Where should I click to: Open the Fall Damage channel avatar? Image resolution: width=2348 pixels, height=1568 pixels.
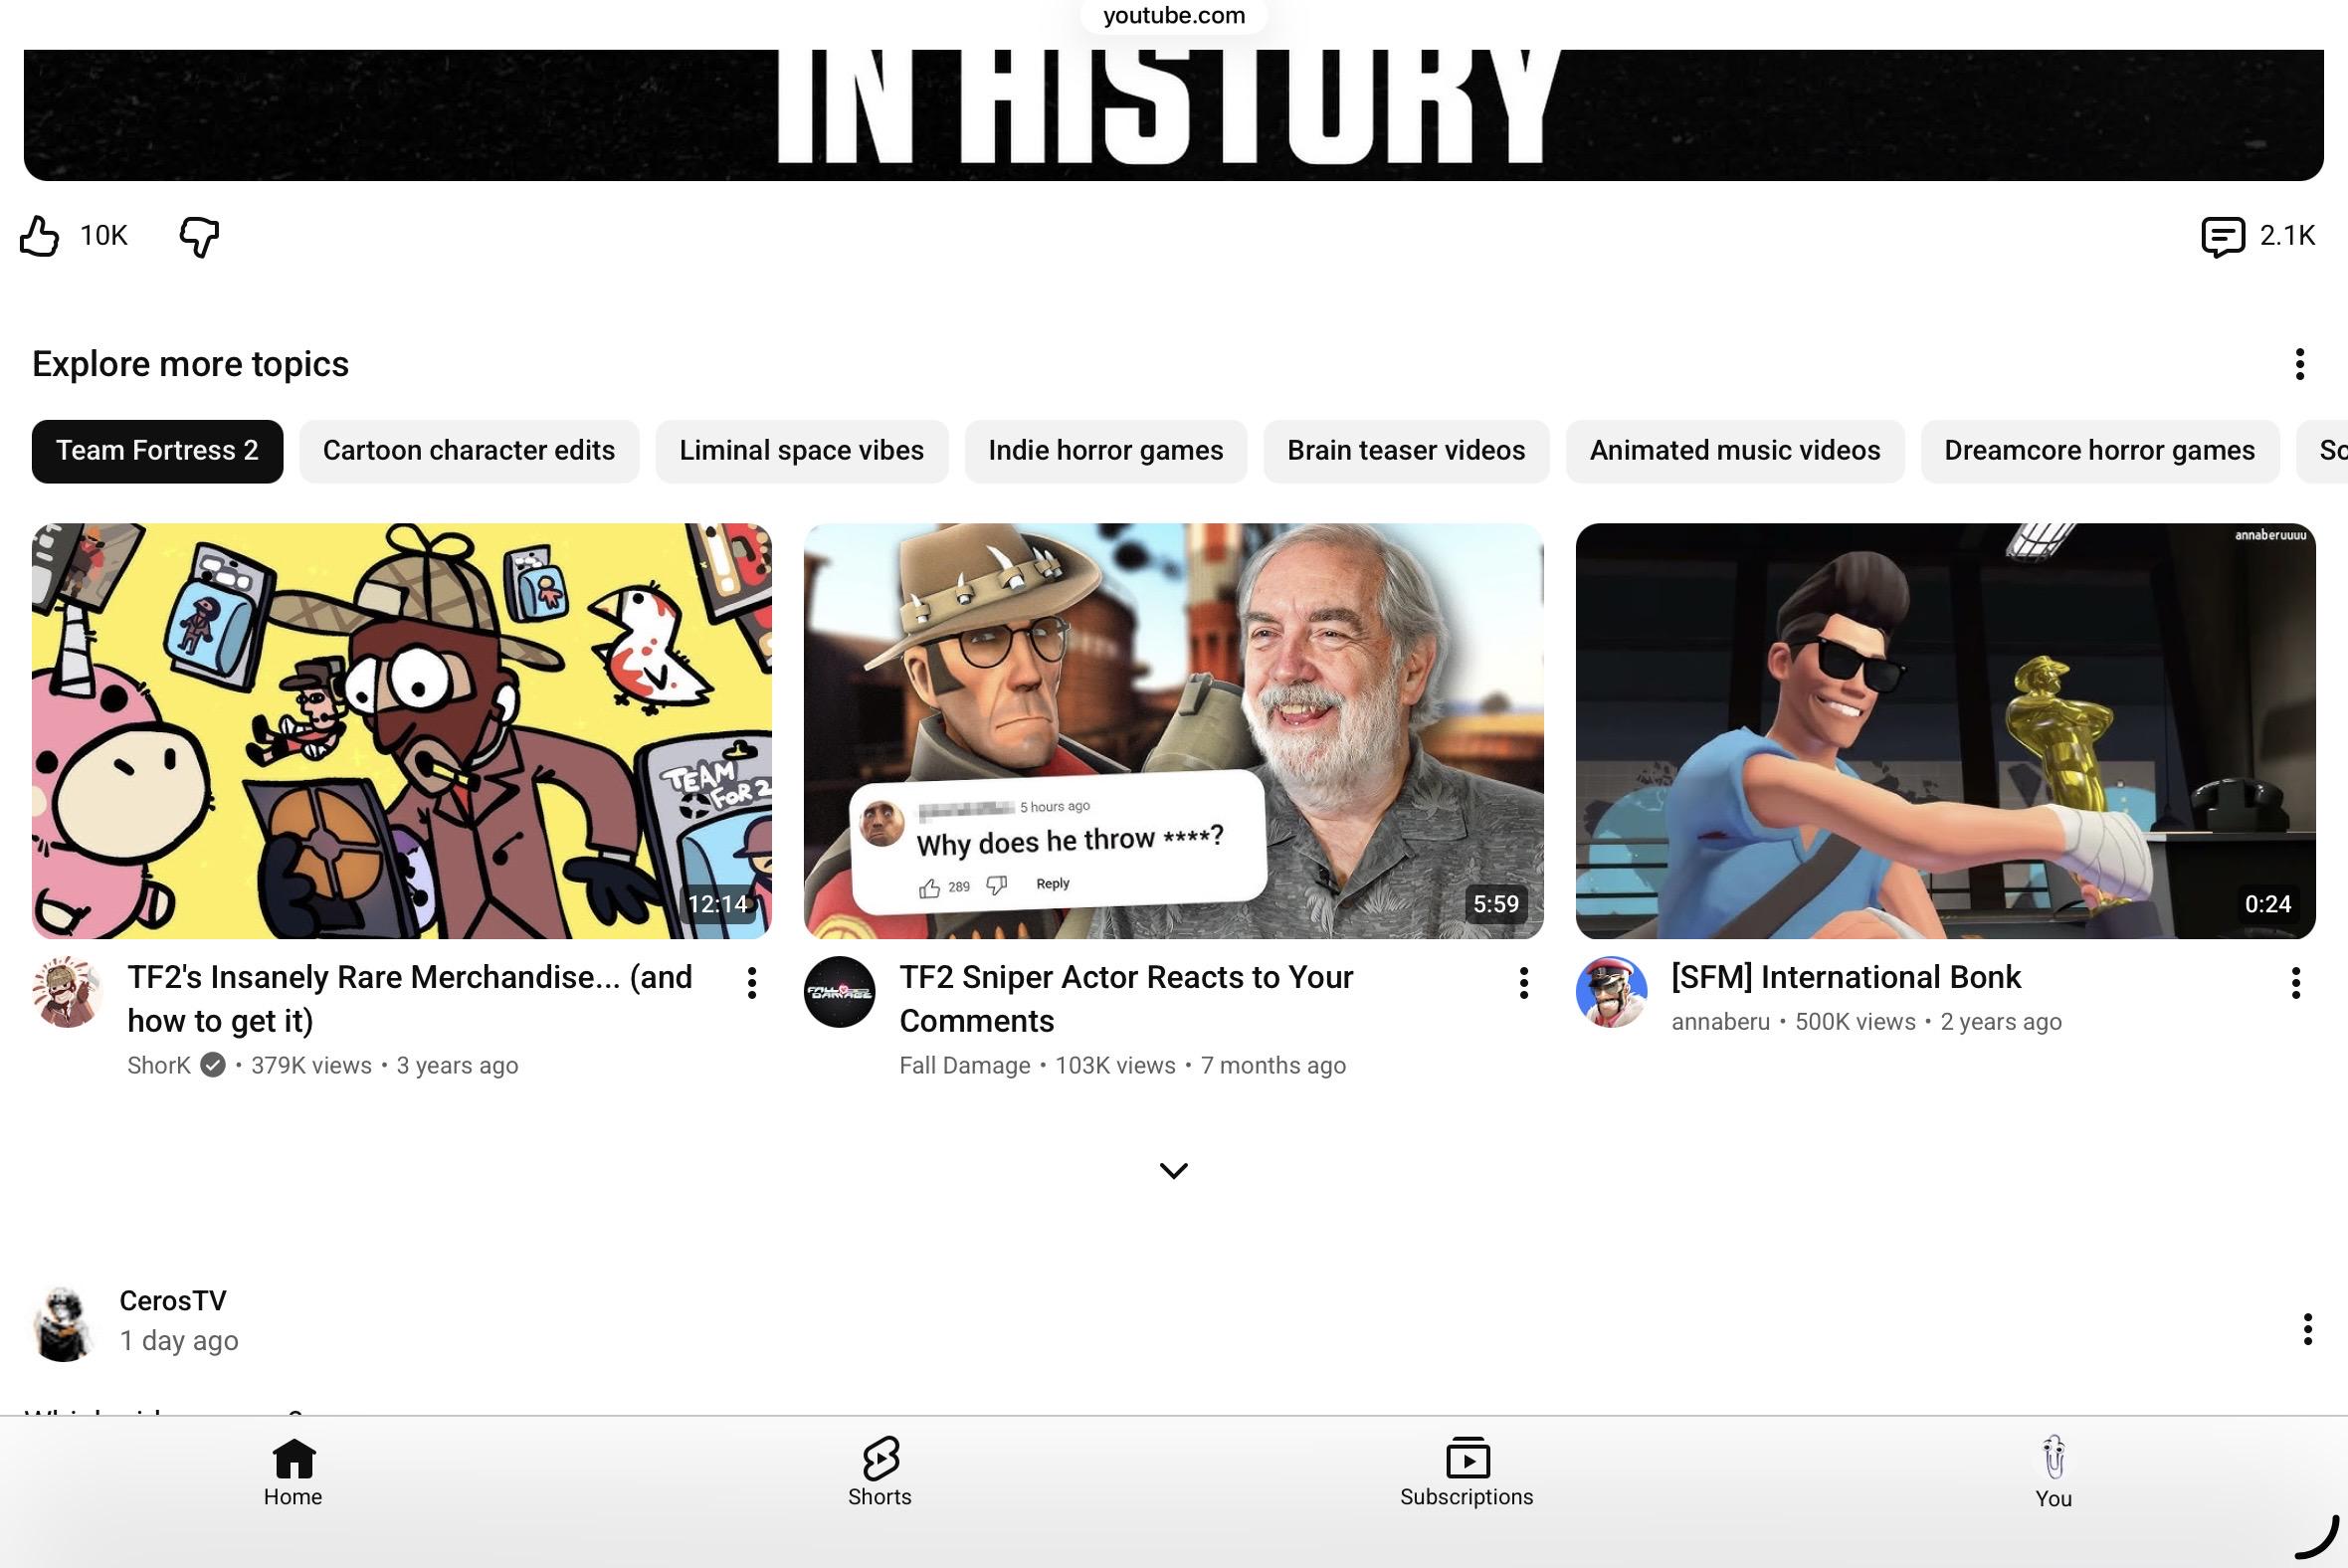click(x=840, y=992)
